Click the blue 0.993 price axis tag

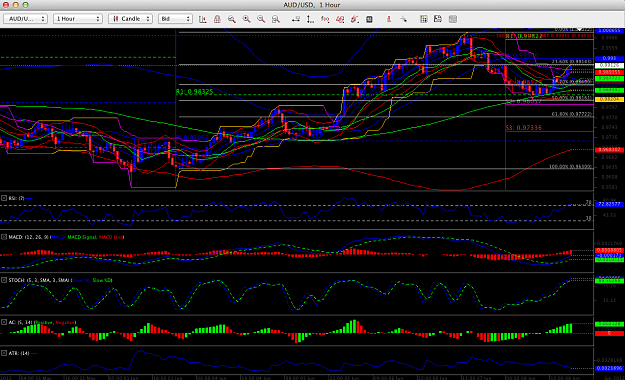pos(609,59)
